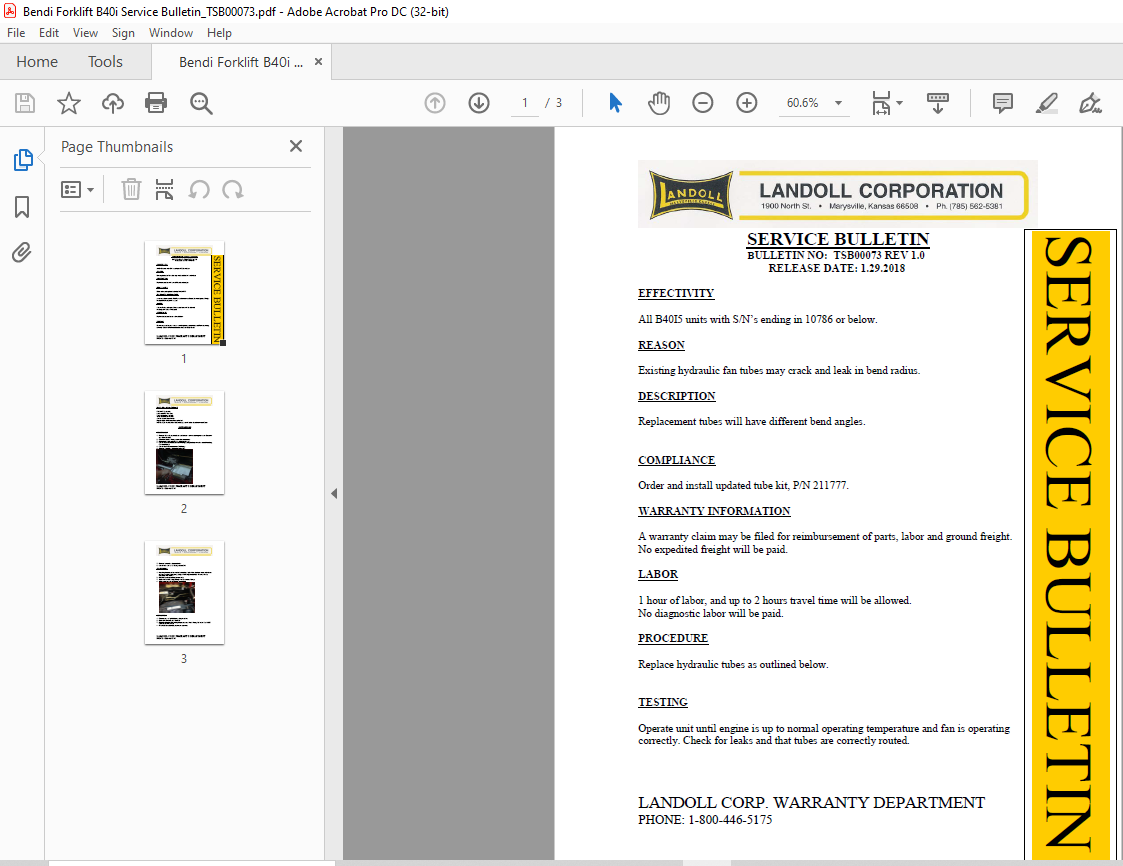Select the Highlight text pen

tap(1046, 103)
